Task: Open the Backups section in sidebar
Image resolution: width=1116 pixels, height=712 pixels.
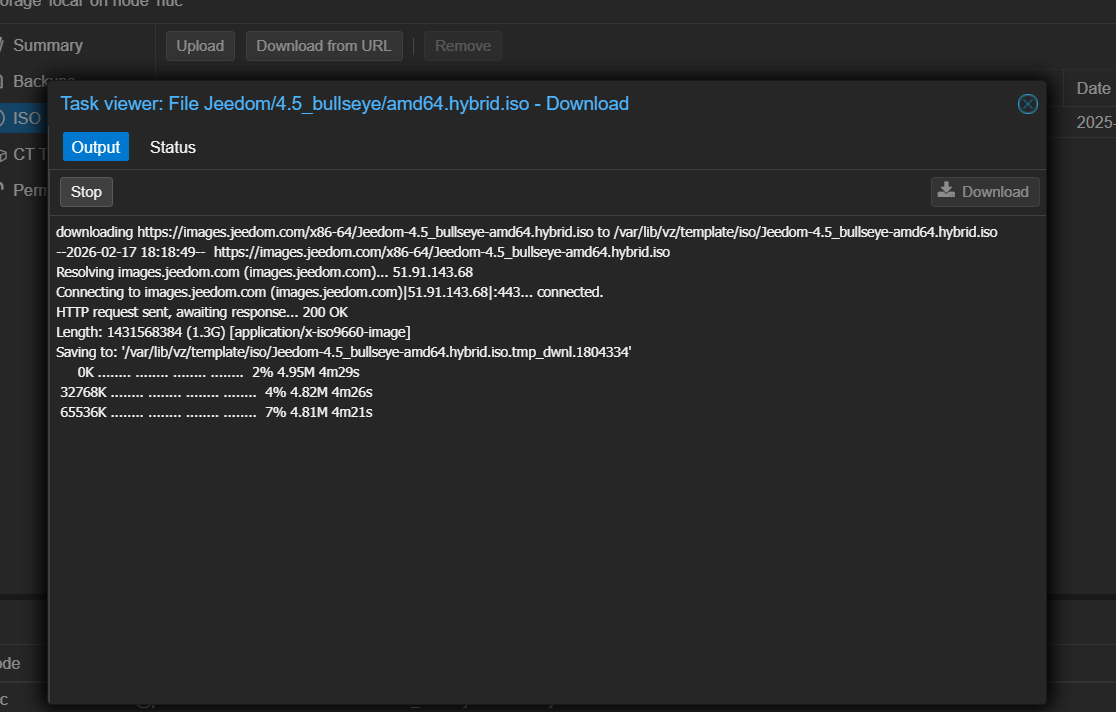Action: pos(30,81)
